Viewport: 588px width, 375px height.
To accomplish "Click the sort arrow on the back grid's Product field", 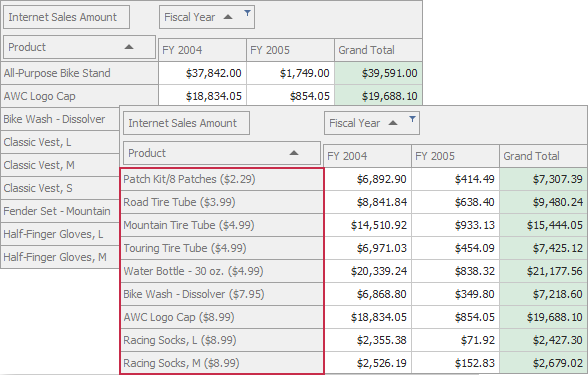I will 129,47.
